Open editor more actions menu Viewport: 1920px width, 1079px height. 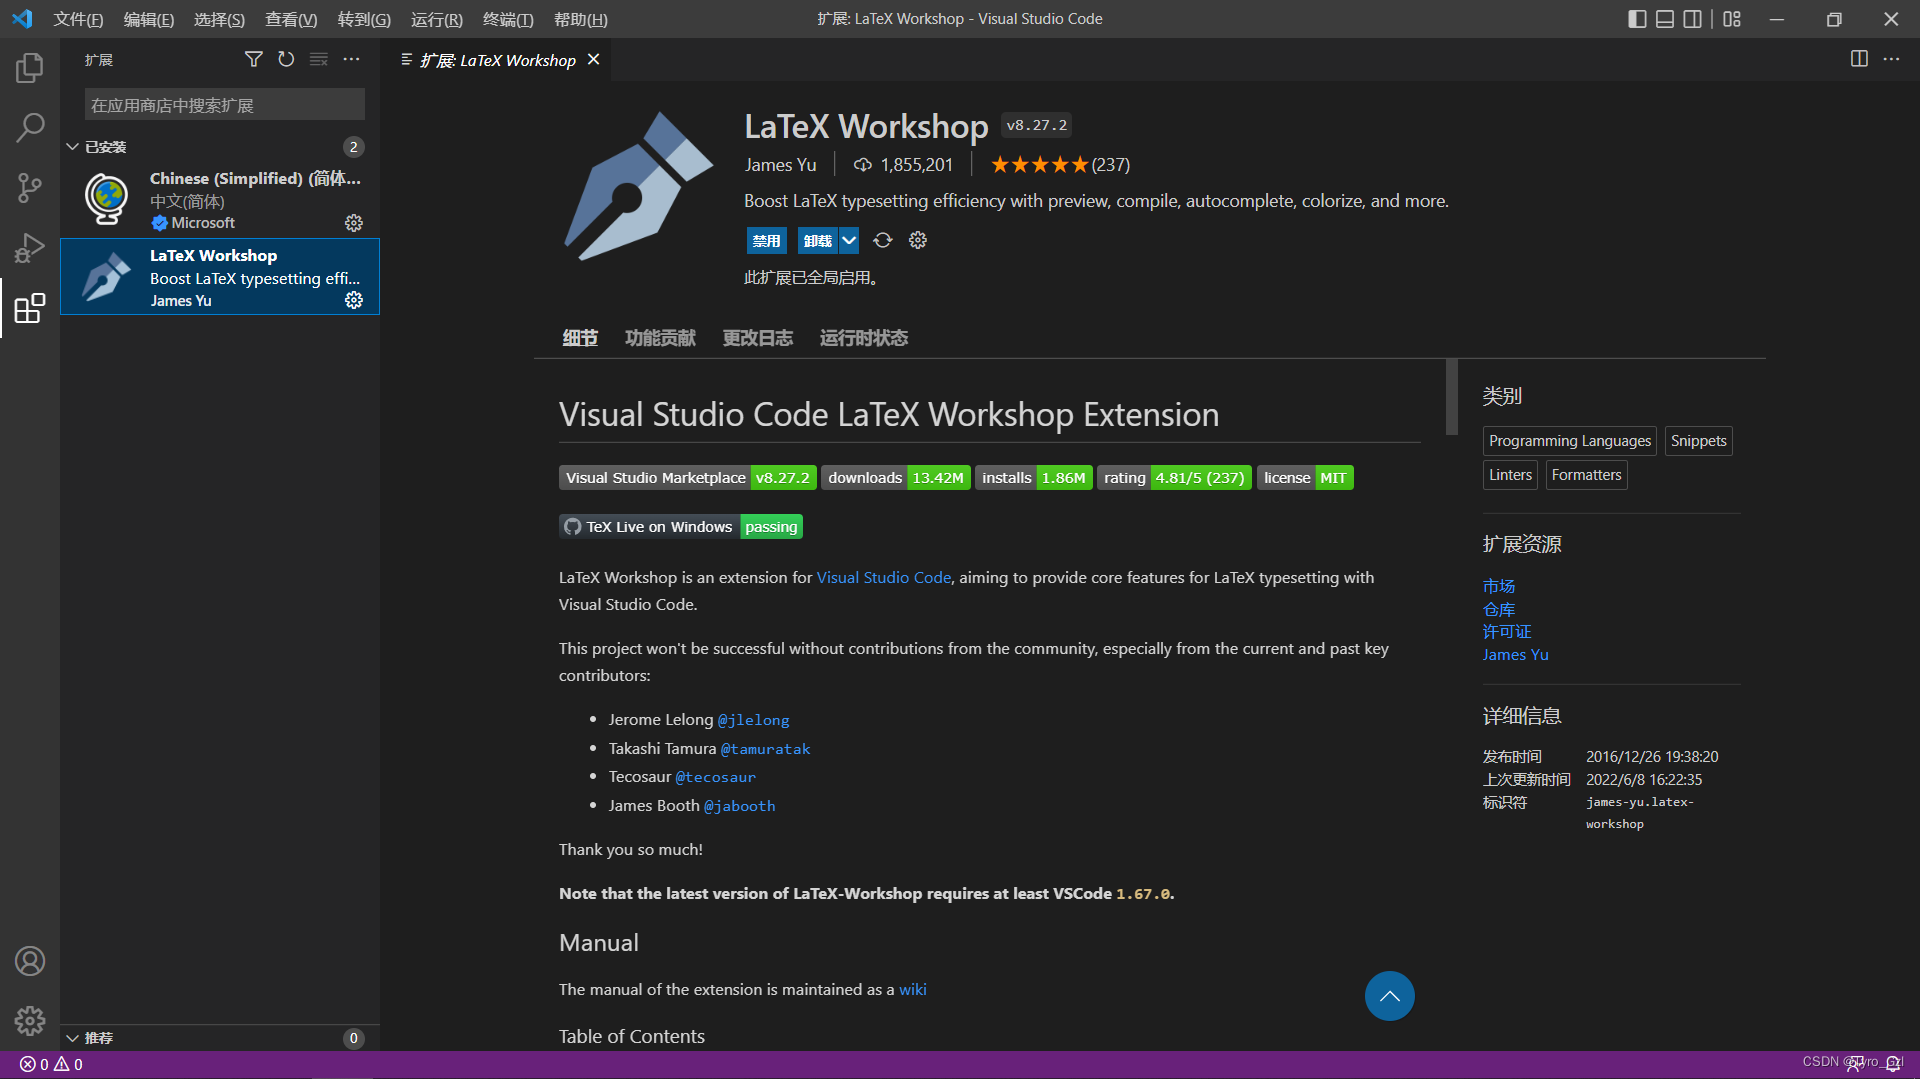[x=1891, y=59]
